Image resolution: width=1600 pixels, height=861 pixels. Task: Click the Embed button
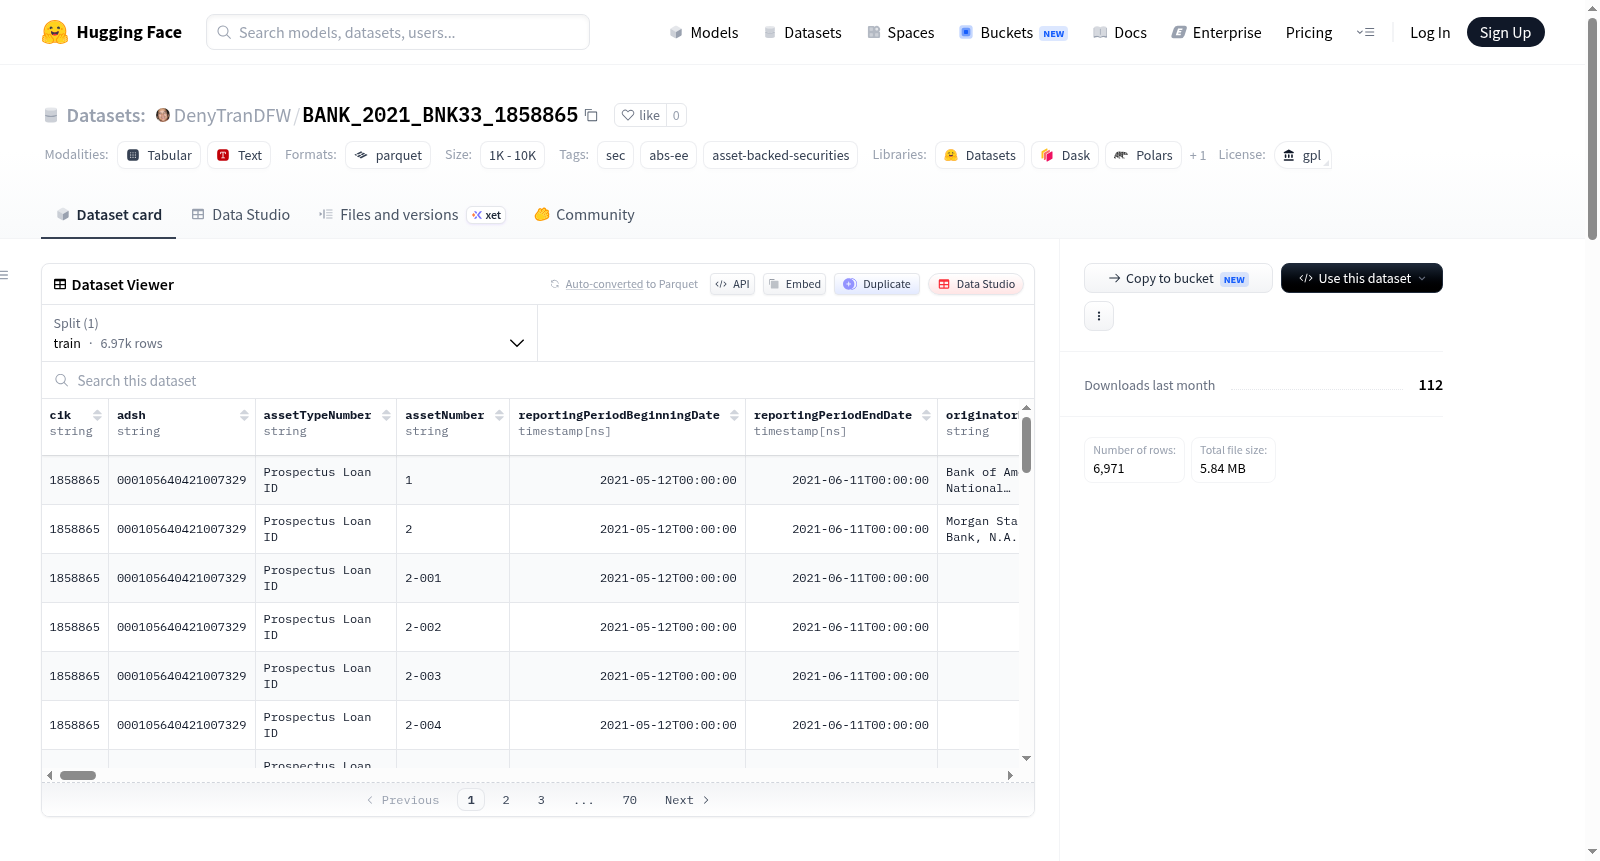794,284
